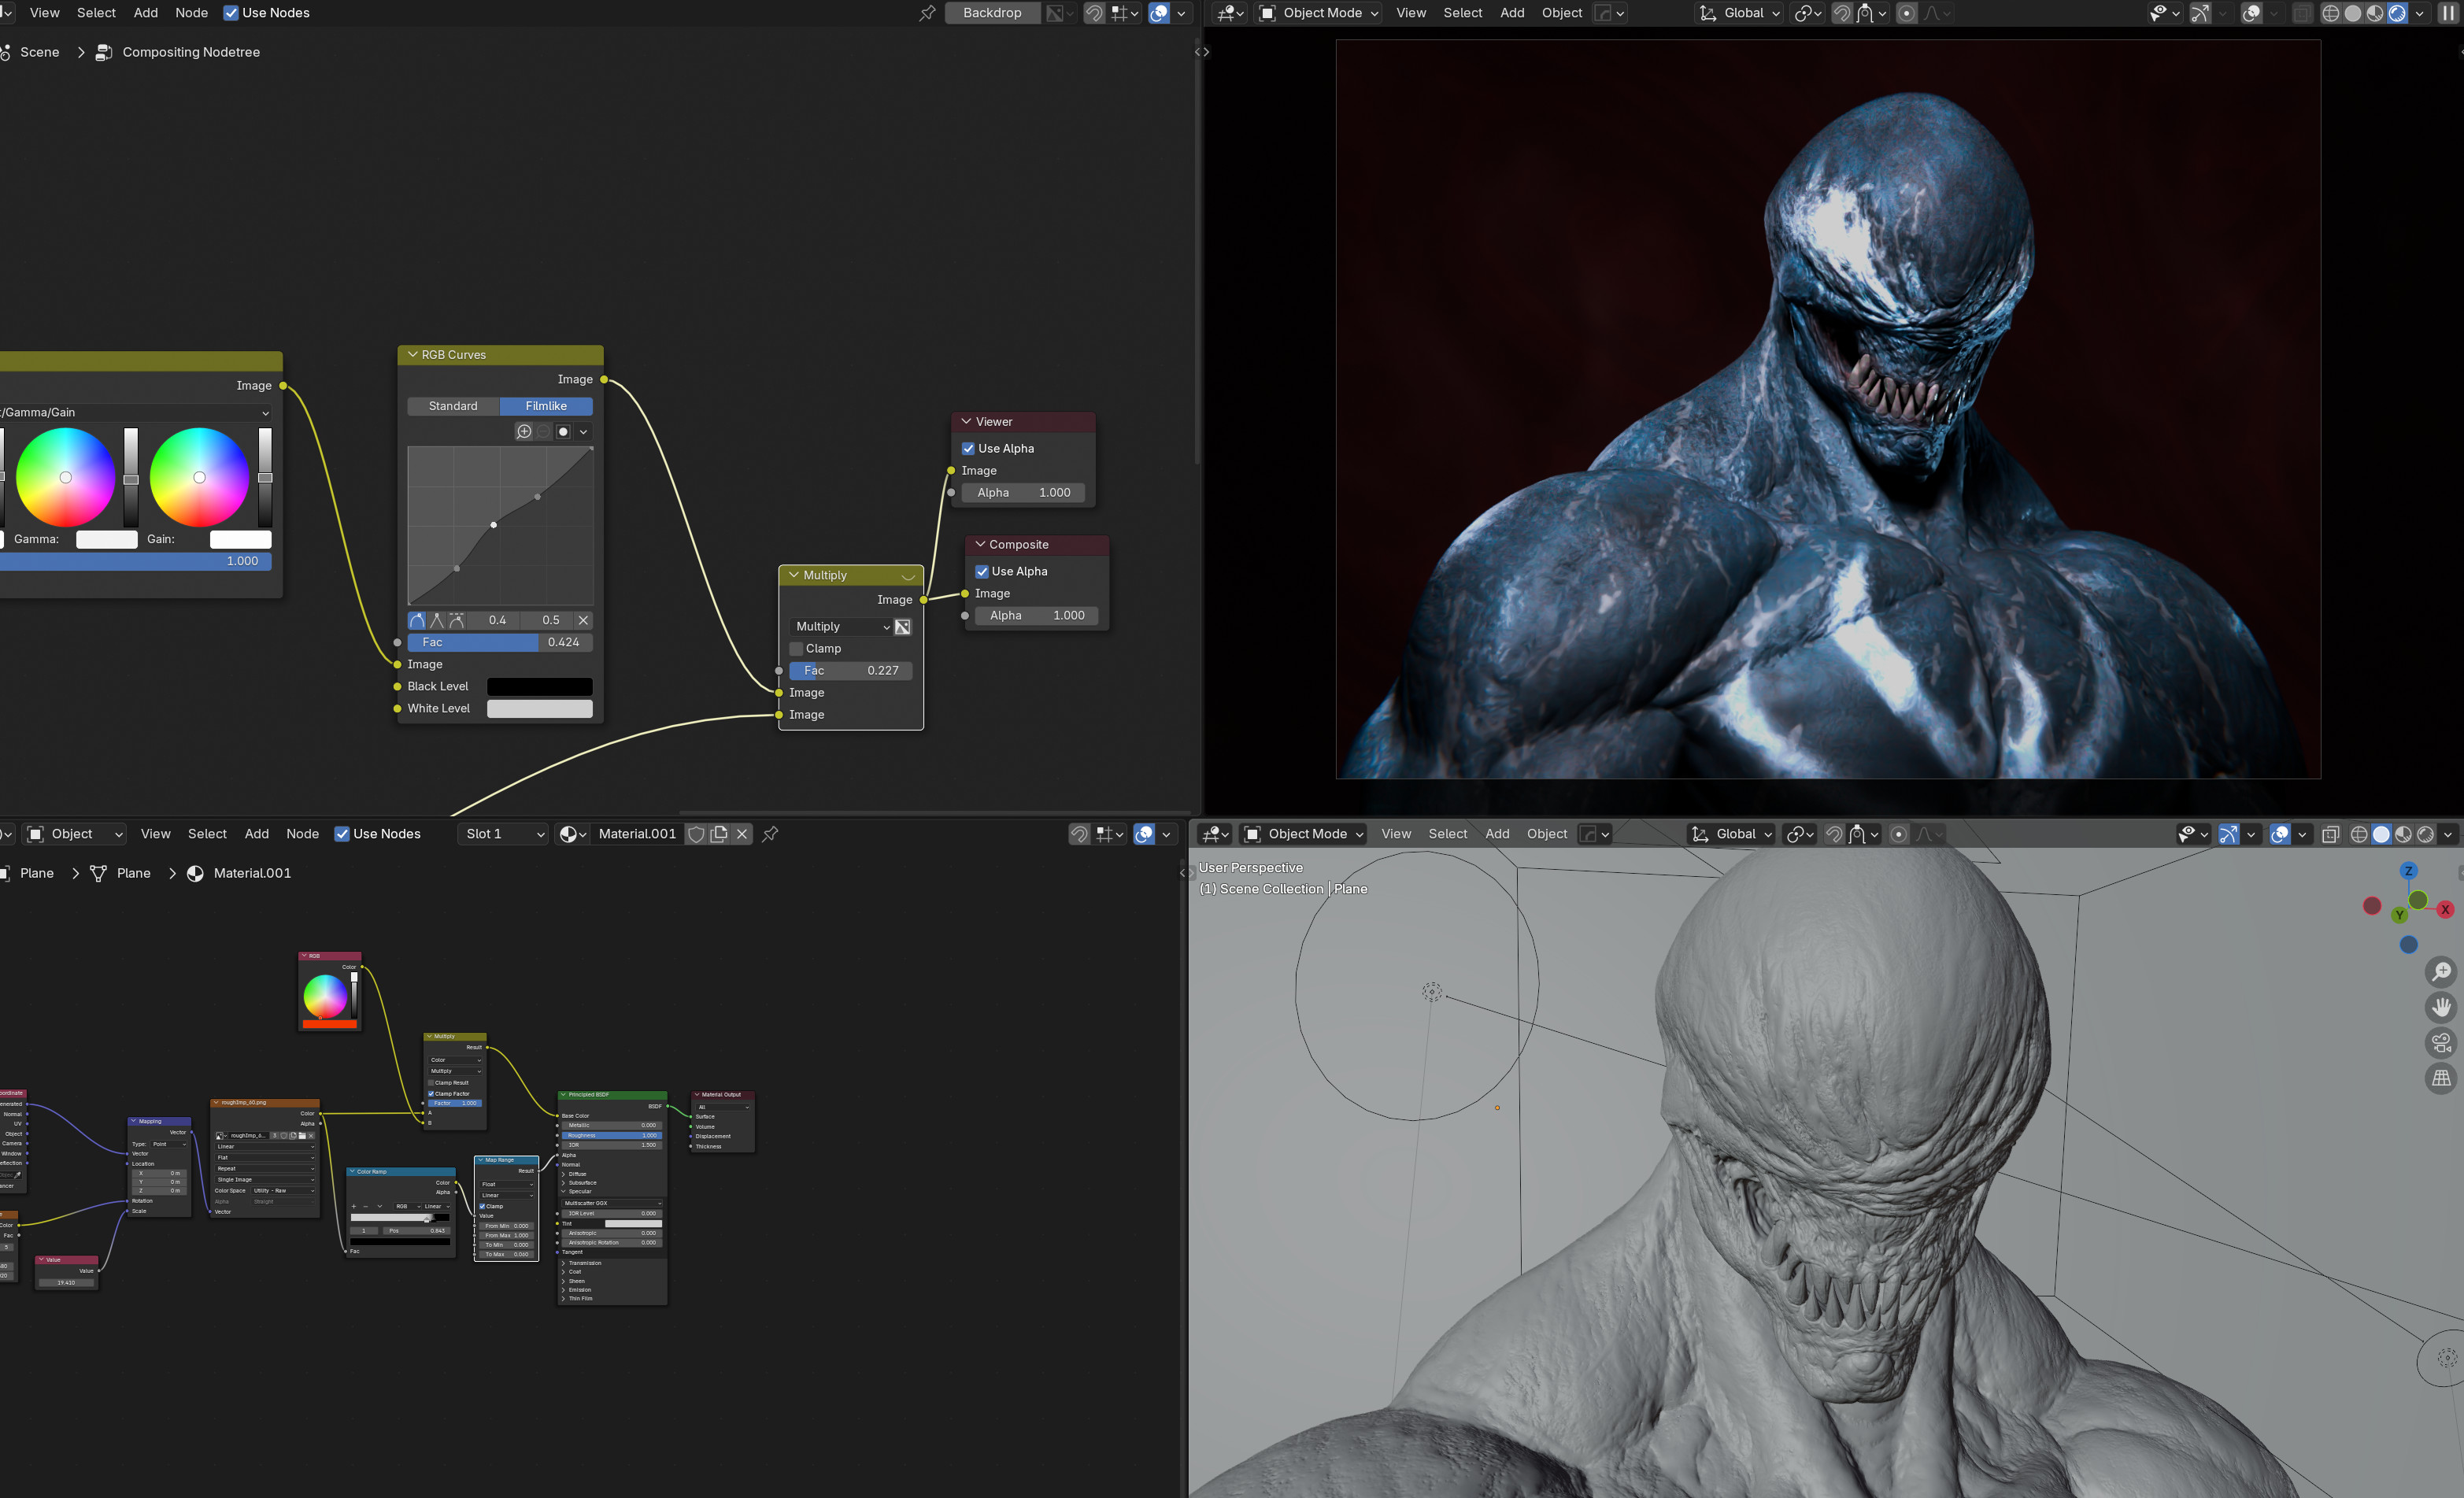Collapse the Composite node

[980, 544]
